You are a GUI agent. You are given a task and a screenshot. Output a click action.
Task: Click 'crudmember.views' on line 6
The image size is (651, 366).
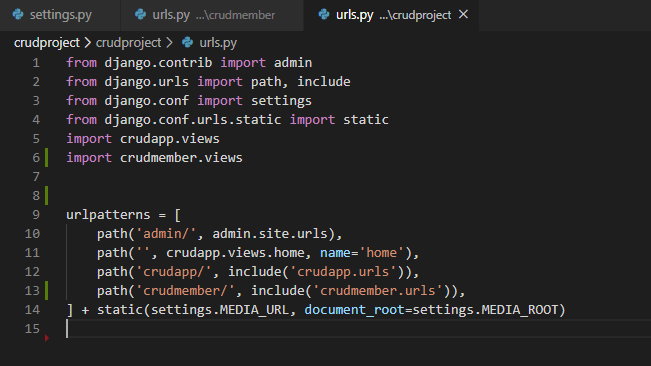pos(181,158)
